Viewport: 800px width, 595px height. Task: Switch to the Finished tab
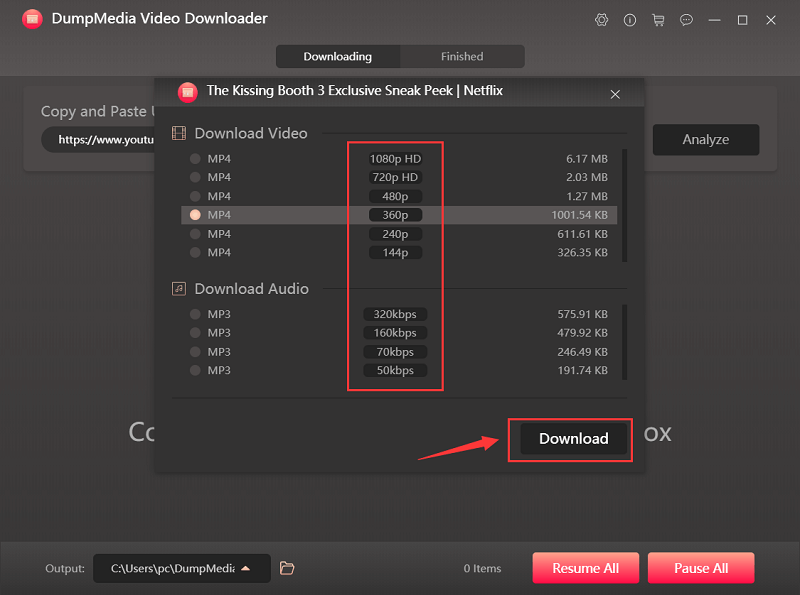coord(462,56)
